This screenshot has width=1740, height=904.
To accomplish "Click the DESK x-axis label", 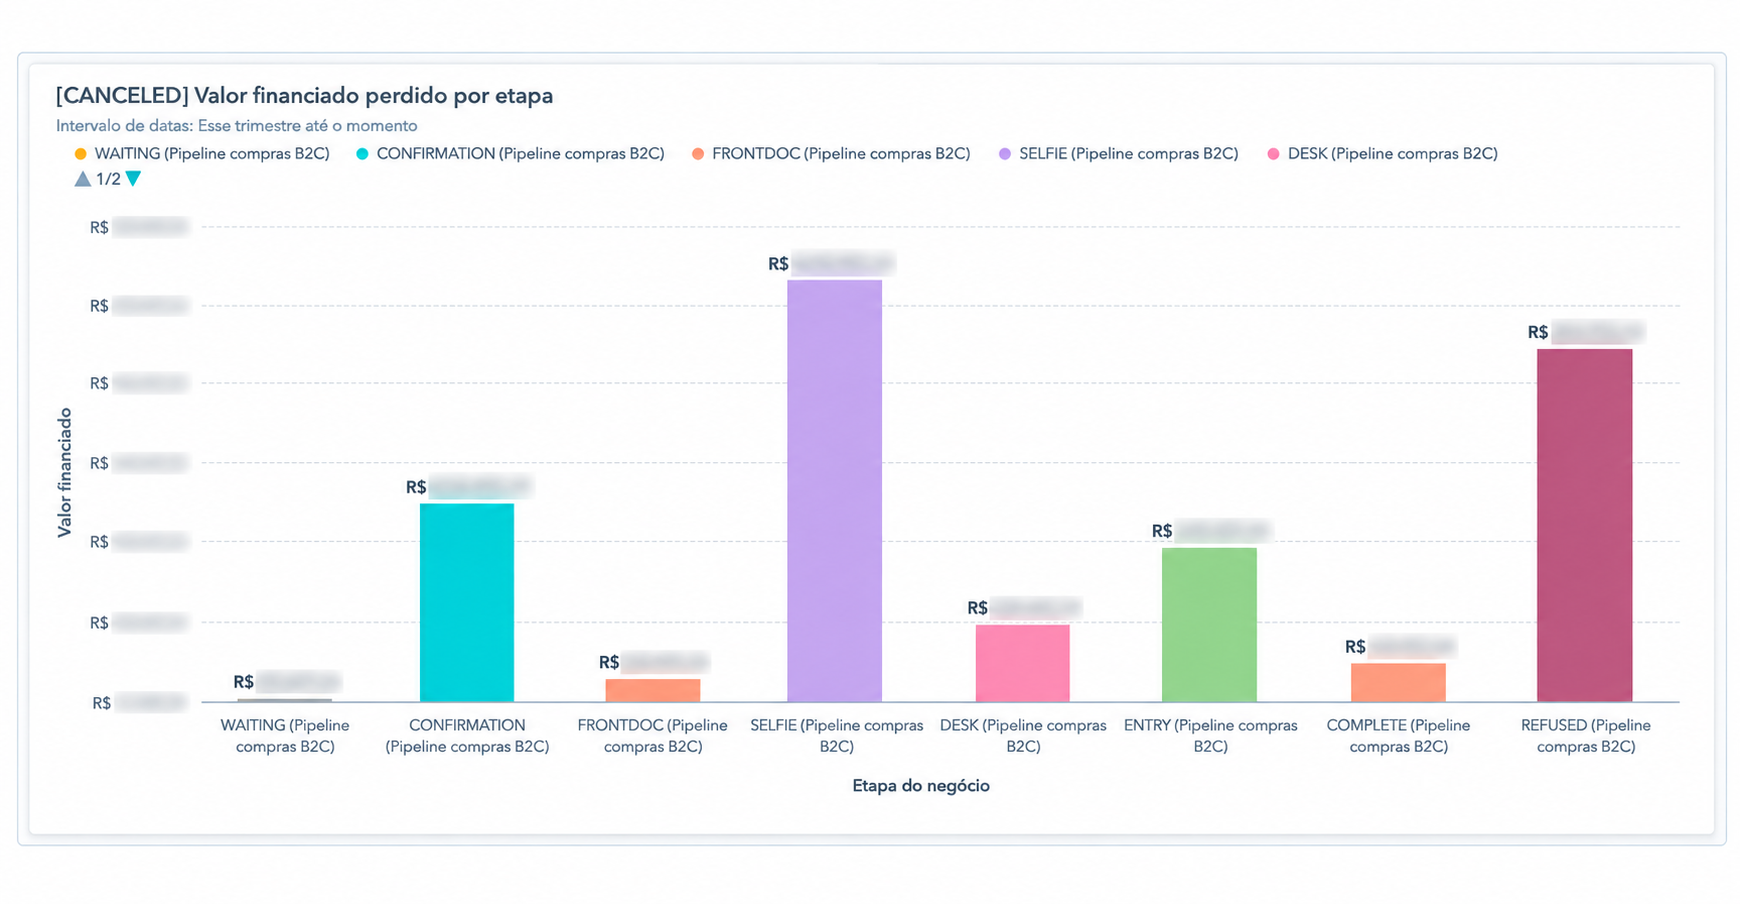I will (x=1023, y=736).
